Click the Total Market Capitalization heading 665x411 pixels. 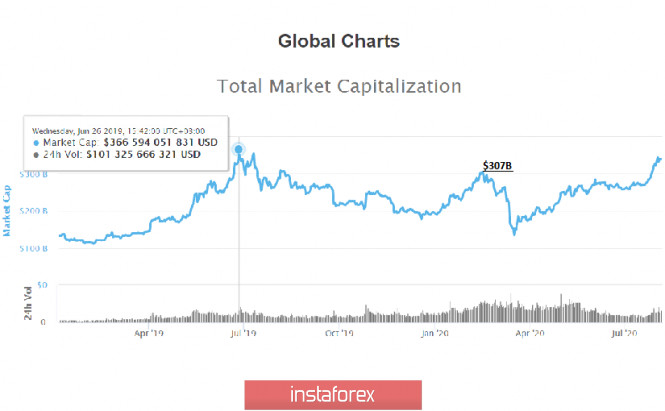338,86
